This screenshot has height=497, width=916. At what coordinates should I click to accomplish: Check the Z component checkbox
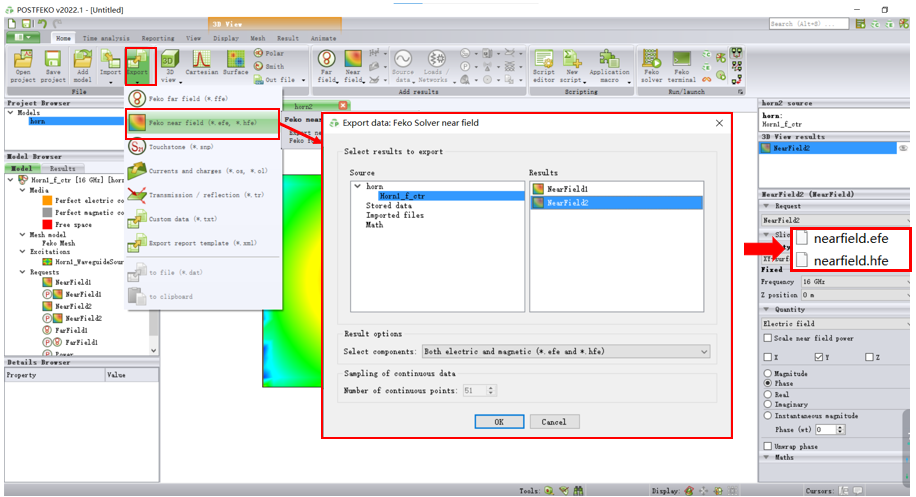click(x=869, y=357)
